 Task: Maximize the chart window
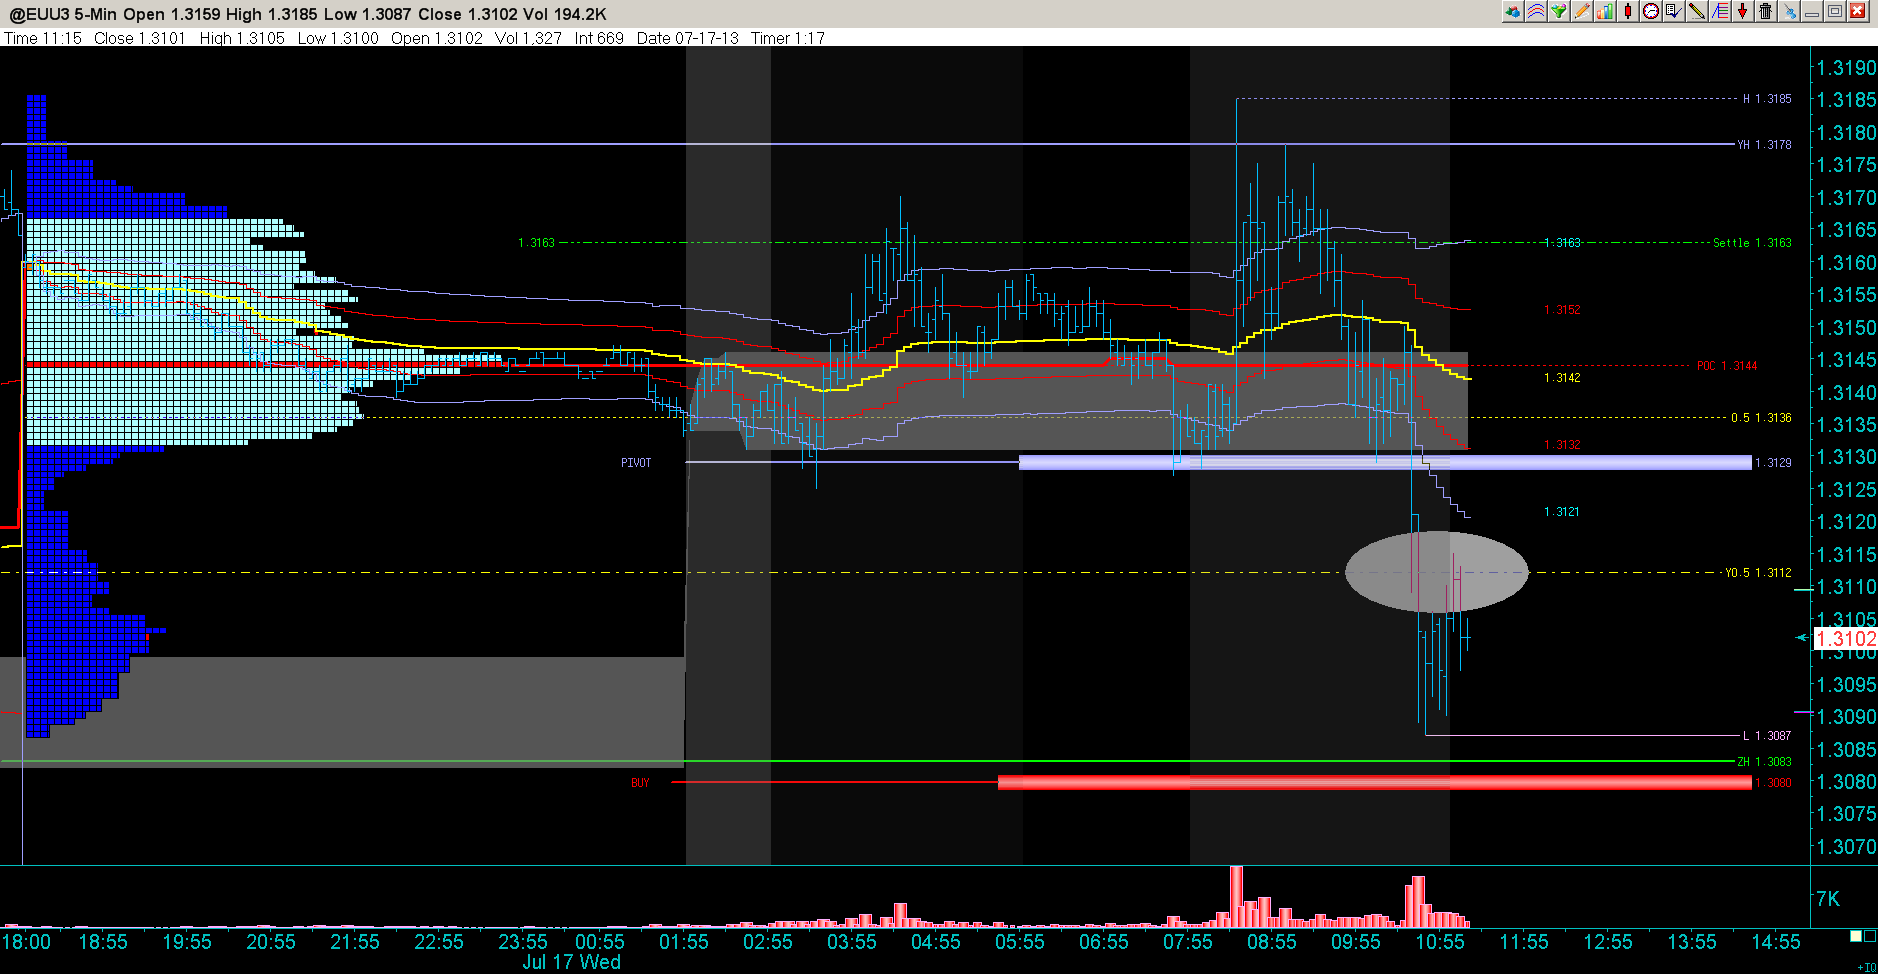point(1834,11)
